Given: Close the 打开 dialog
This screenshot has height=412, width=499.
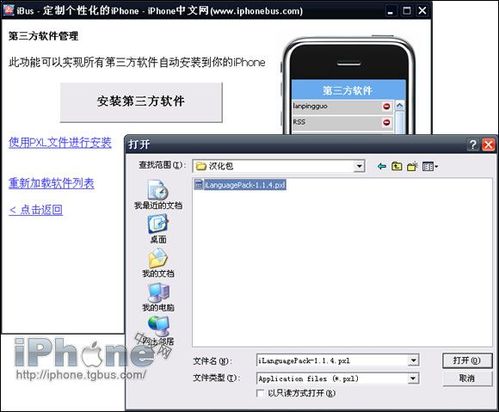Looking at the screenshot, I should 488,145.
